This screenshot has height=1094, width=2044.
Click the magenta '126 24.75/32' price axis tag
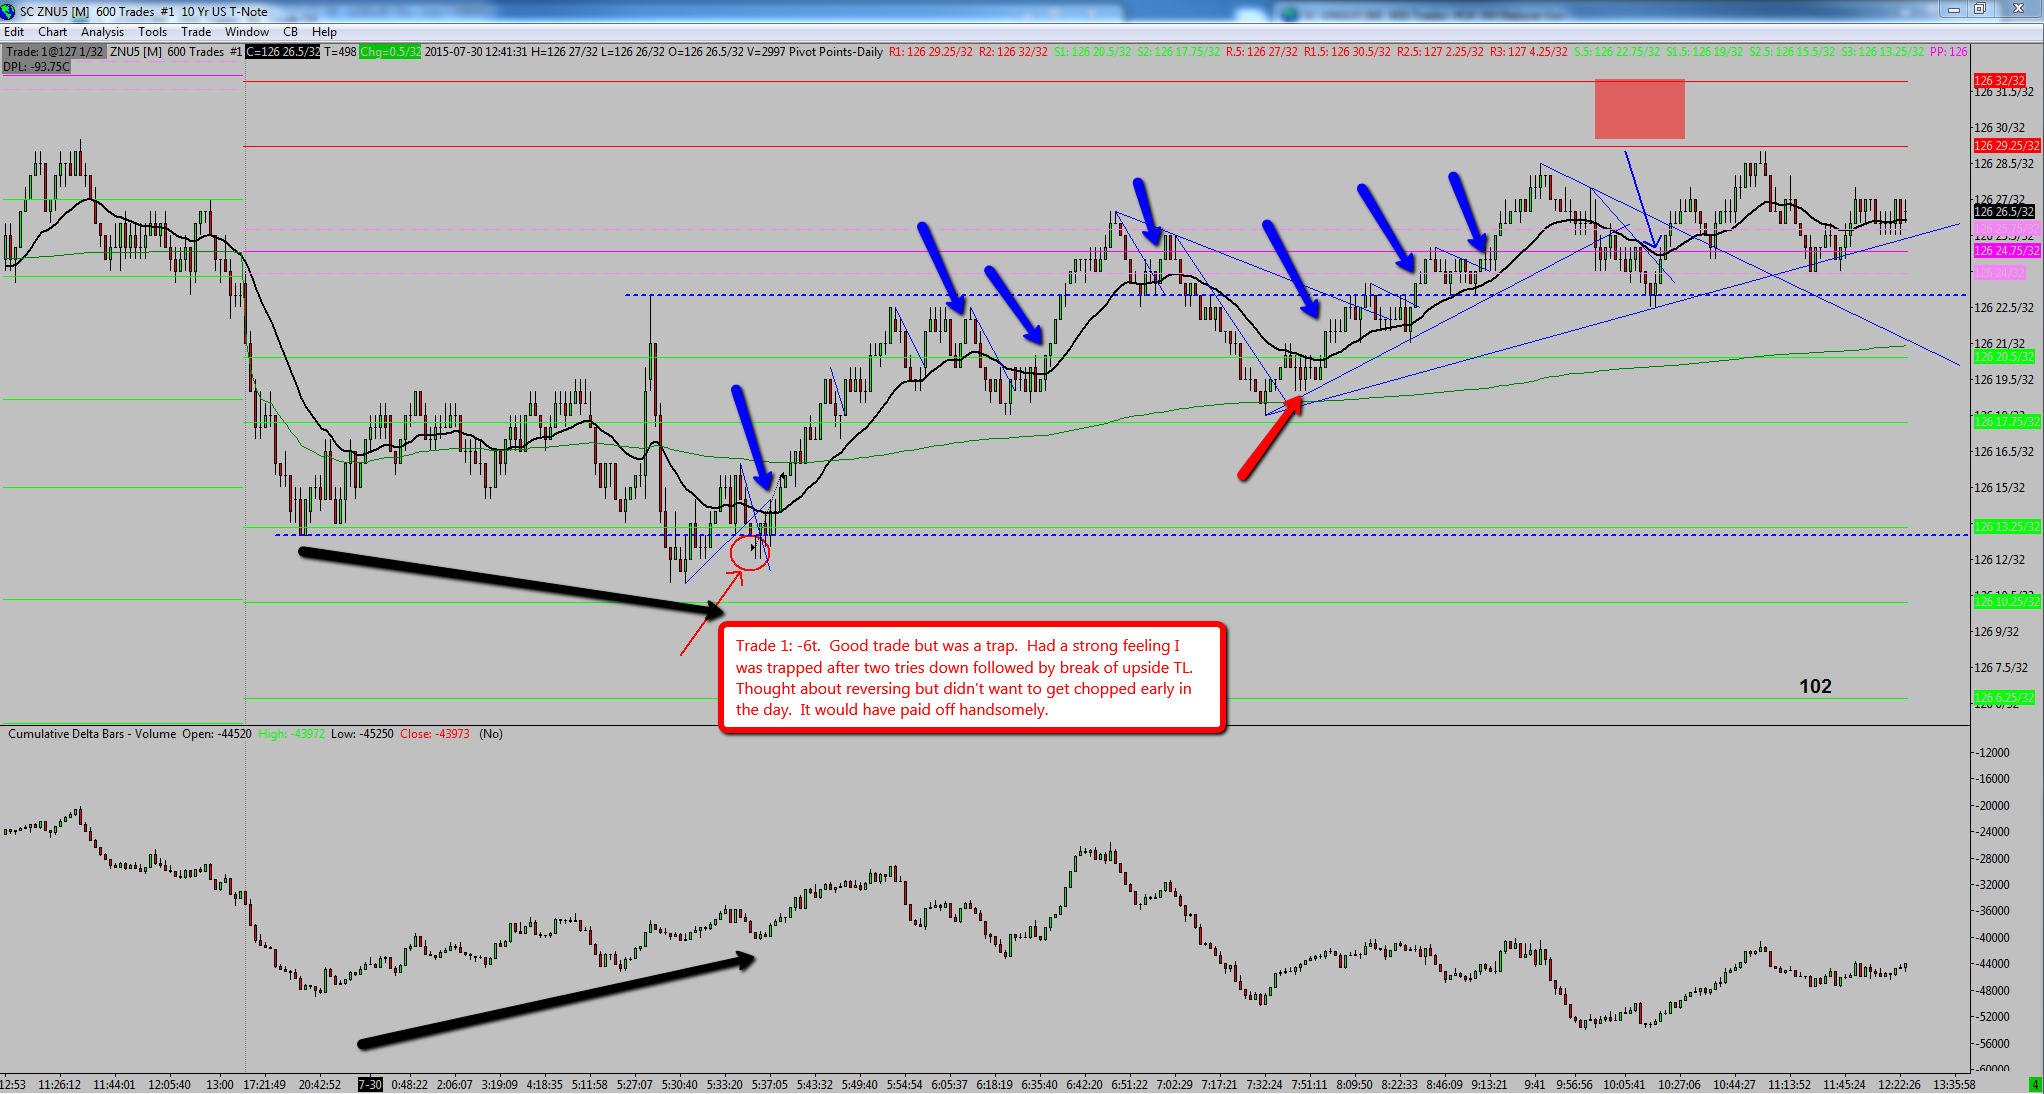pyautogui.click(x=2006, y=251)
